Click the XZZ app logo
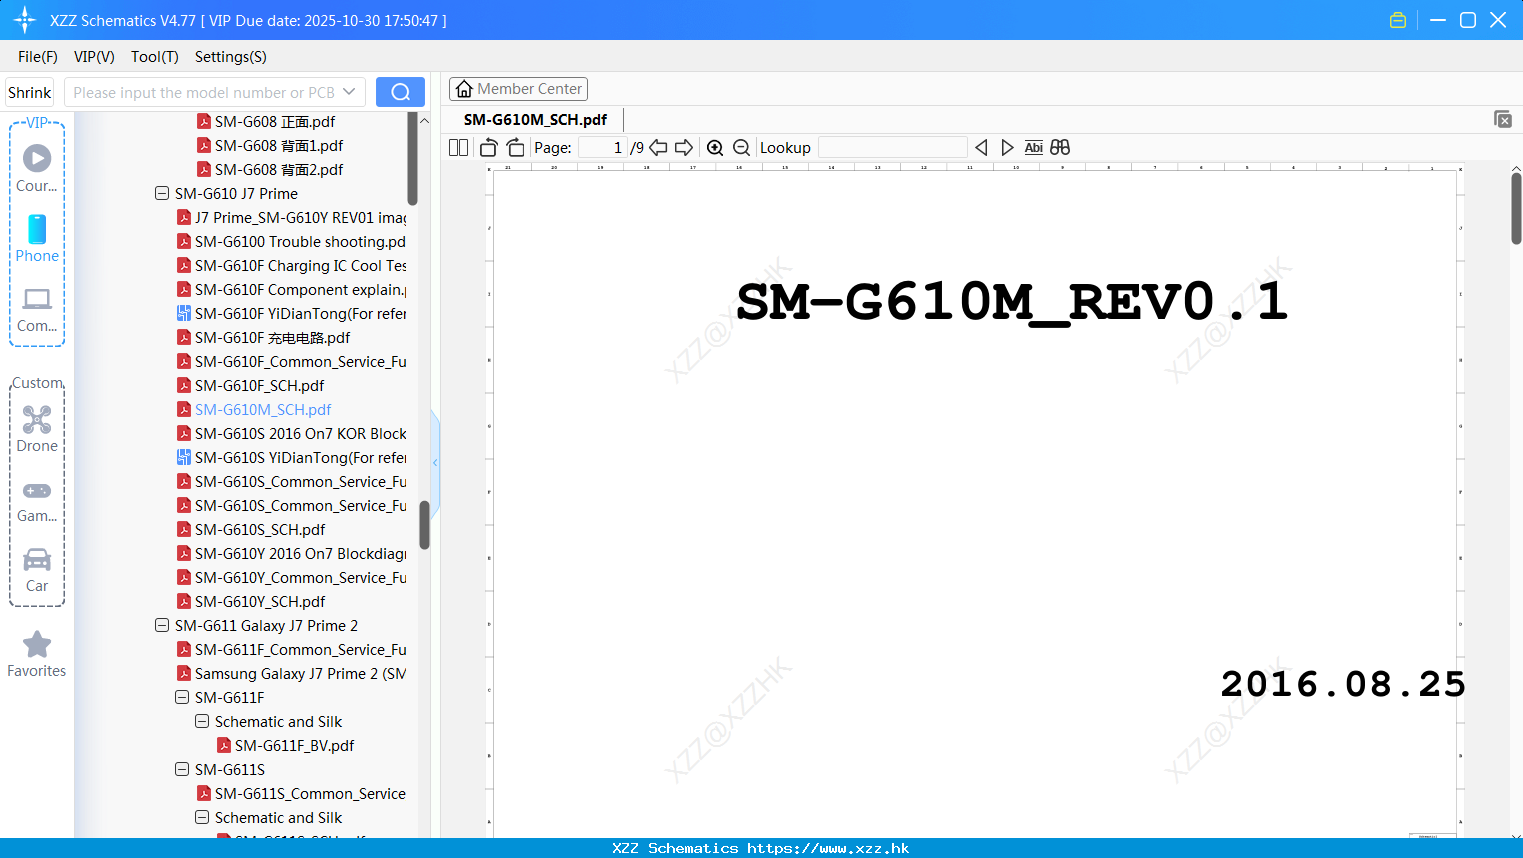Image resolution: width=1523 pixels, height=858 pixels. tap(25, 20)
